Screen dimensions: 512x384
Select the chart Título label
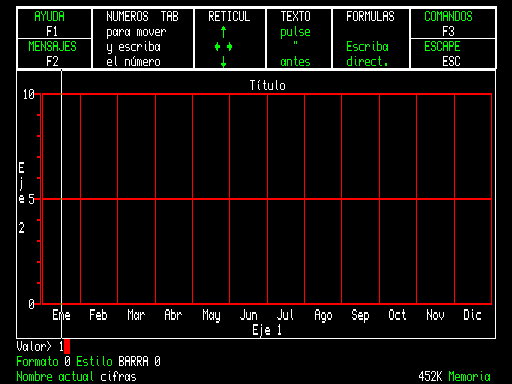(268, 85)
